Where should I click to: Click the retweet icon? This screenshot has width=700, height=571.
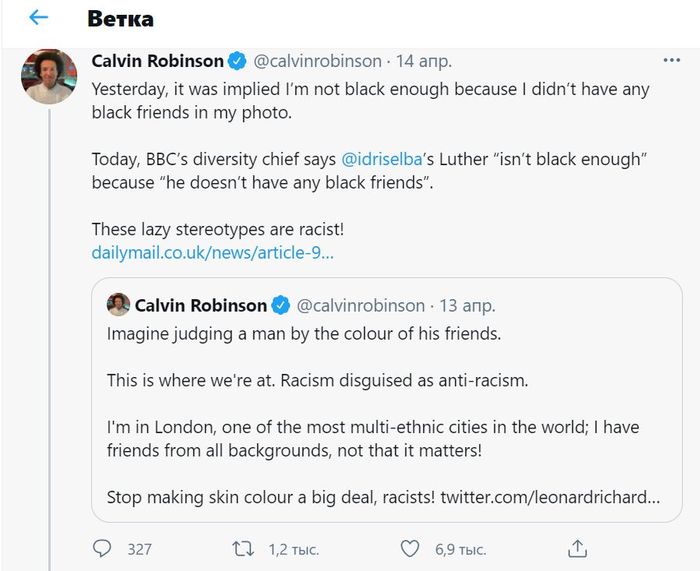pyautogui.click(x=243, y=548)
